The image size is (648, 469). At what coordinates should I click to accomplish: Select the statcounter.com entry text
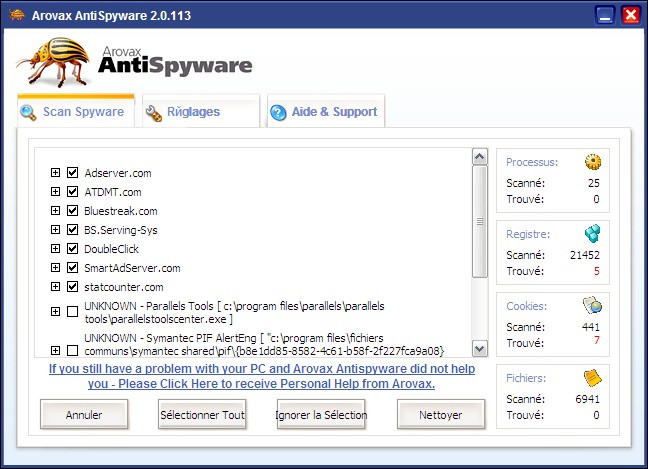[x=124, y=287]
